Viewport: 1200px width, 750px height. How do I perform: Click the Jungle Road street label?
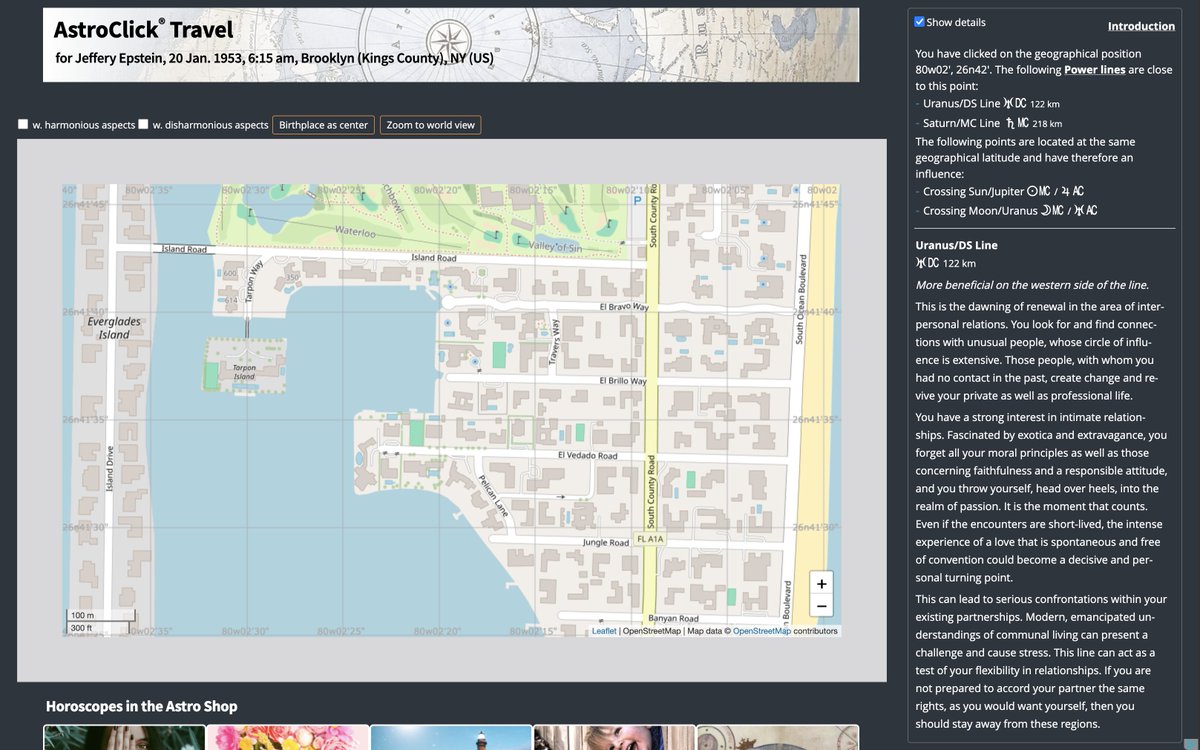(x=605, y=543)
